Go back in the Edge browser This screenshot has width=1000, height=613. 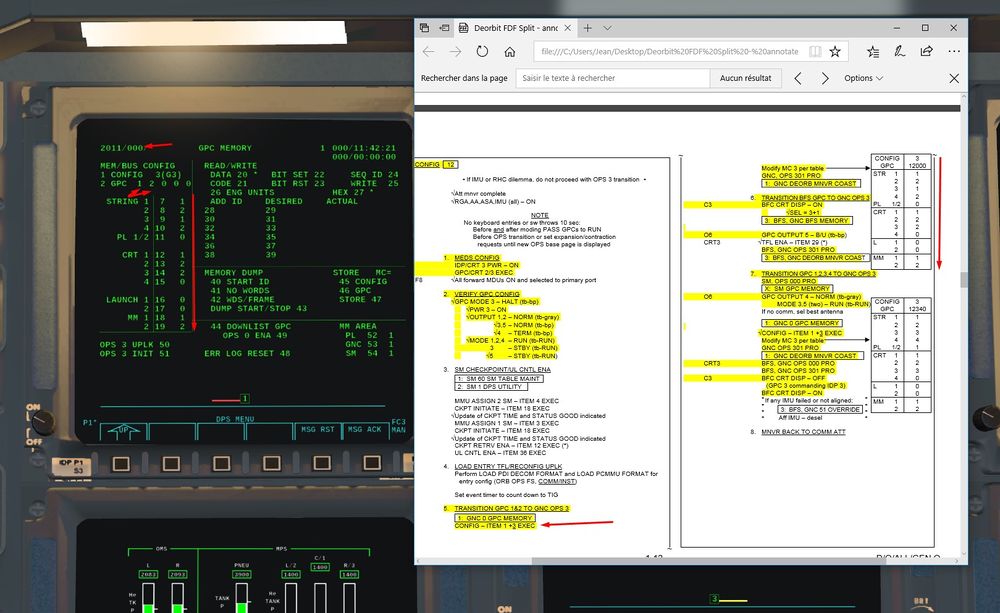coord(429,52)
